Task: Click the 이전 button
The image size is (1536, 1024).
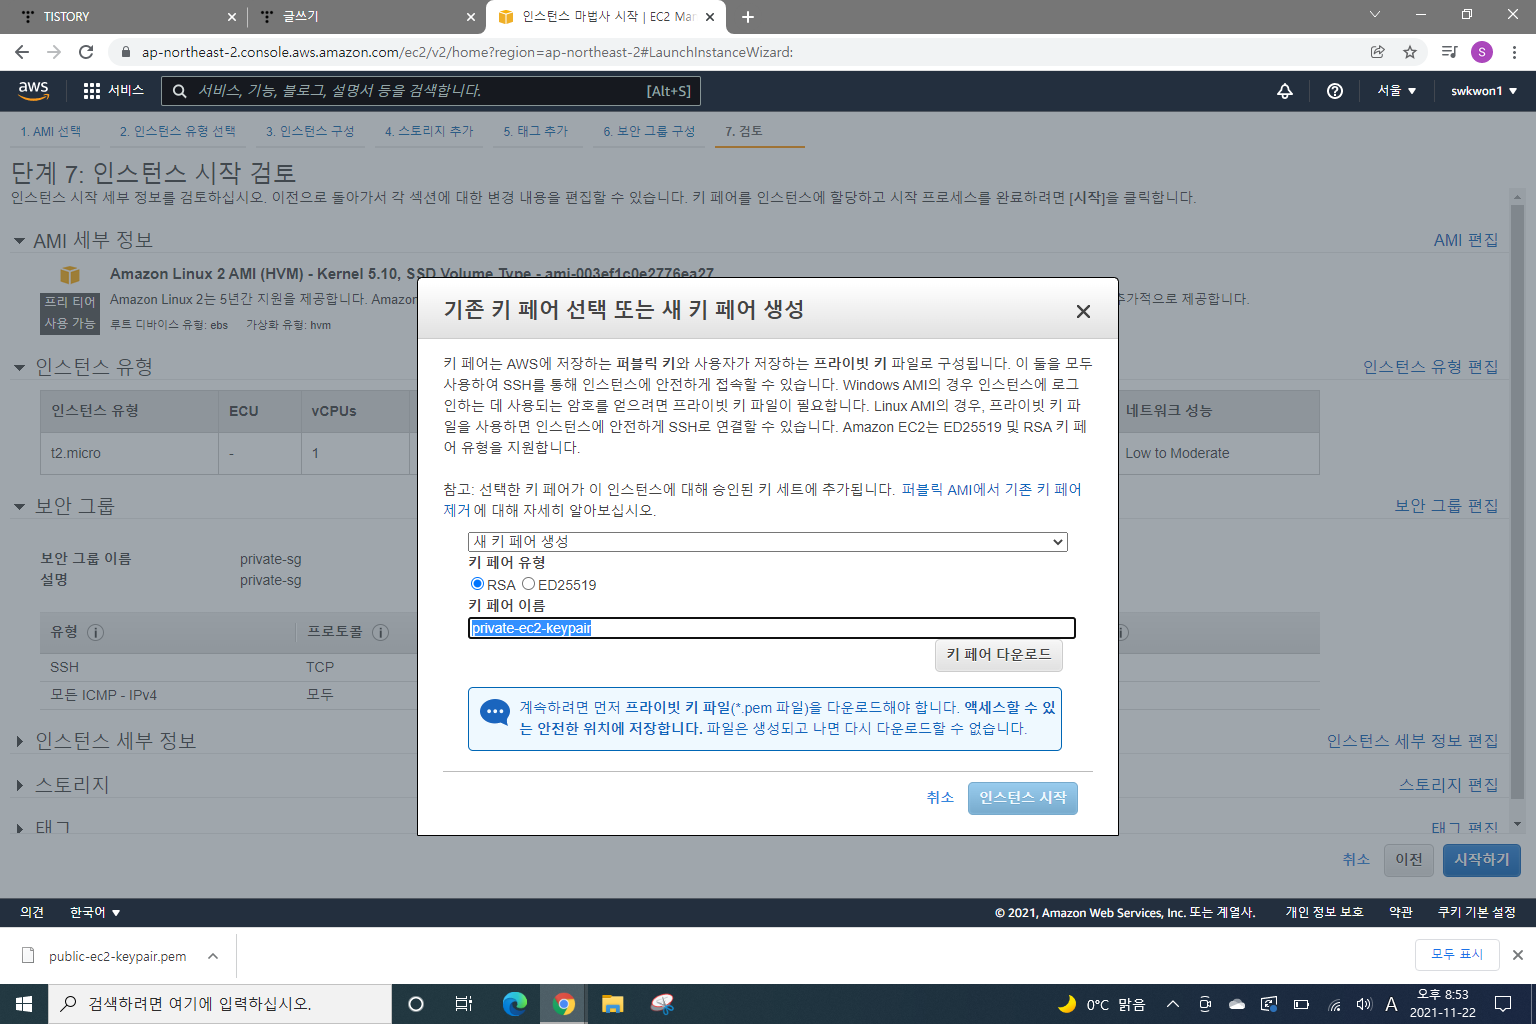Action: click(x=1409, y=860)
